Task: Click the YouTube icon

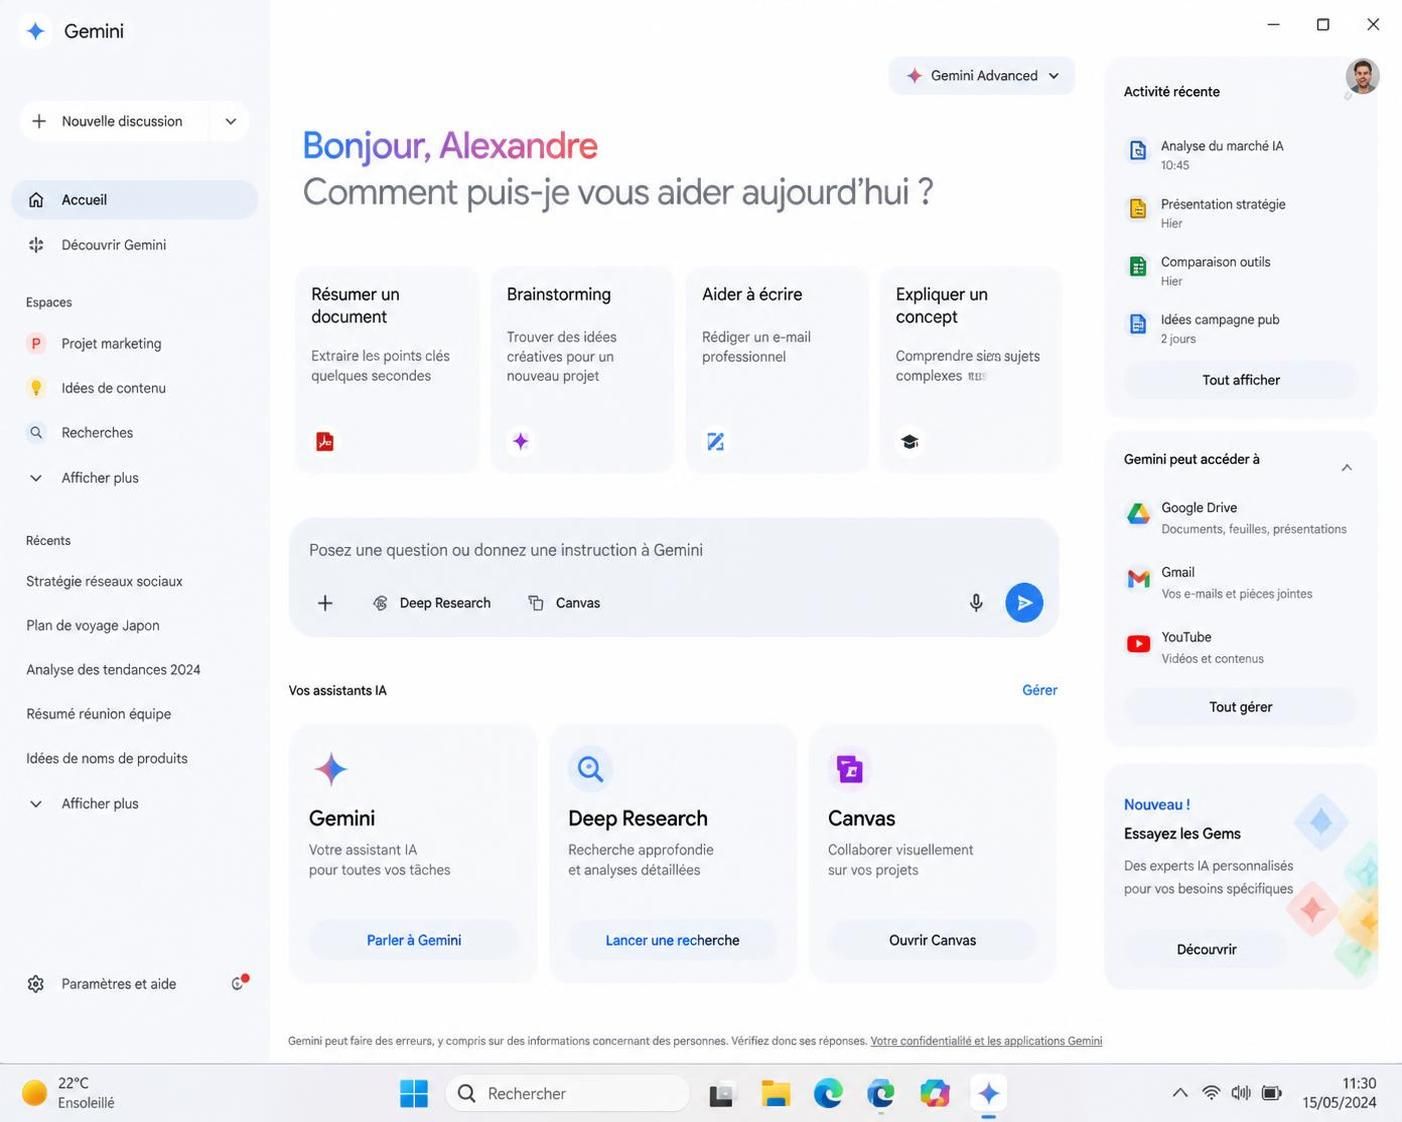Action: pos(1139,644)
